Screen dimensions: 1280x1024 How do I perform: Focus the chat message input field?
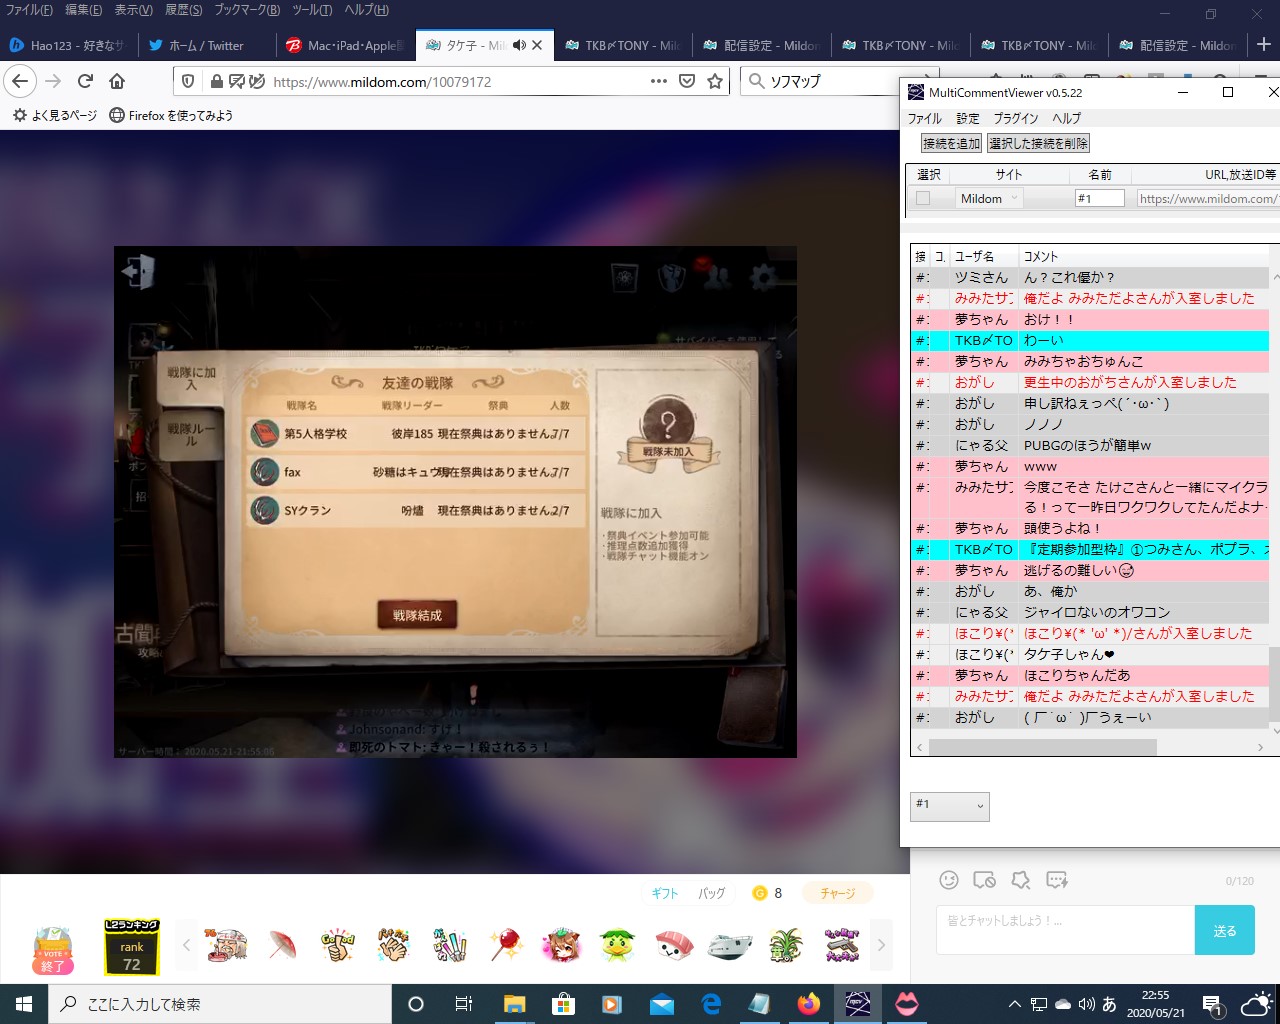1066,930
